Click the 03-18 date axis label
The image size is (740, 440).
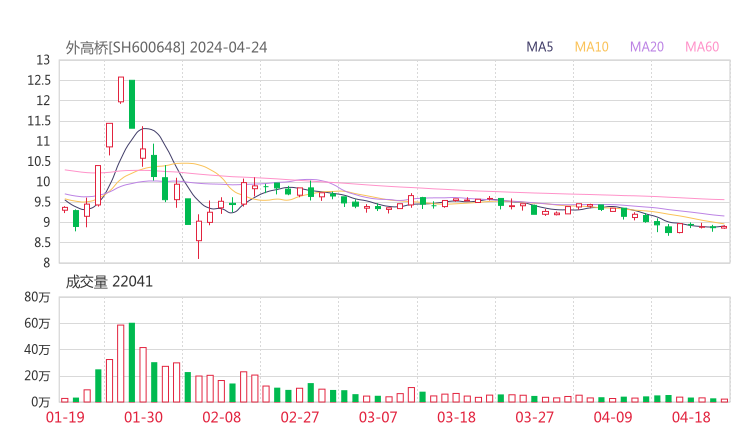(456, 418)
